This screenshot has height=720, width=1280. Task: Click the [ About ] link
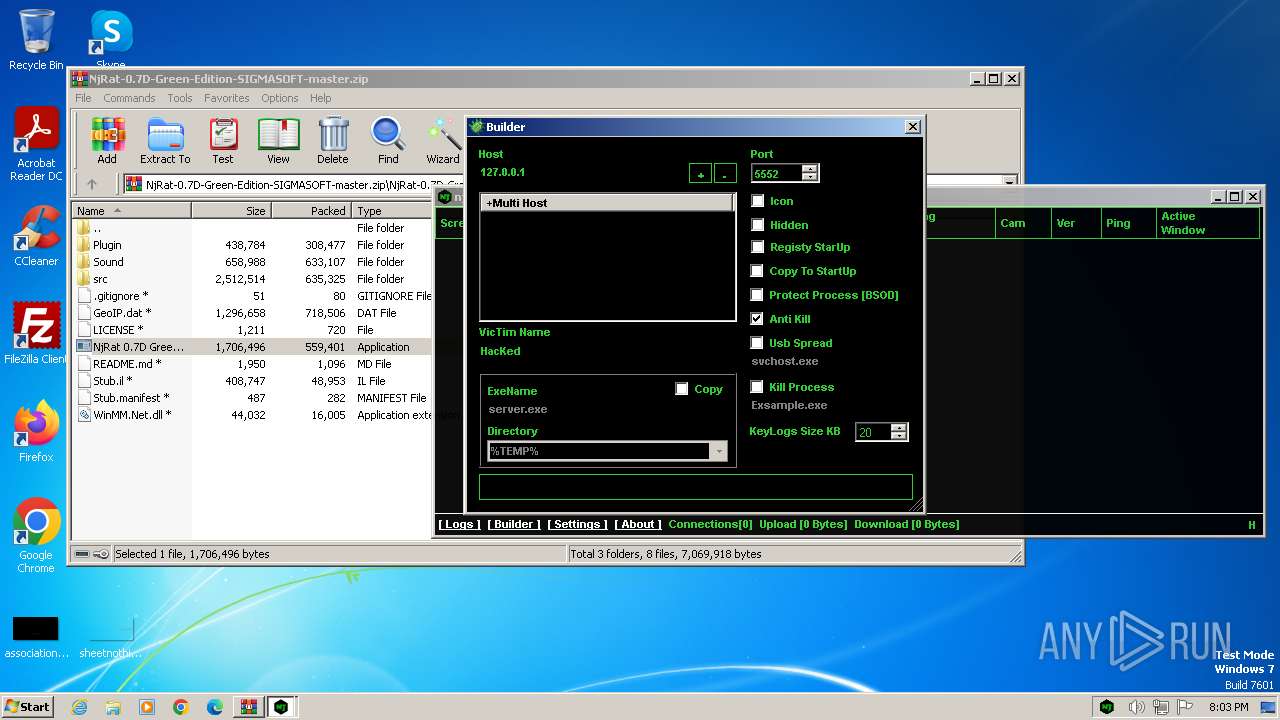(x=638, y=524)
